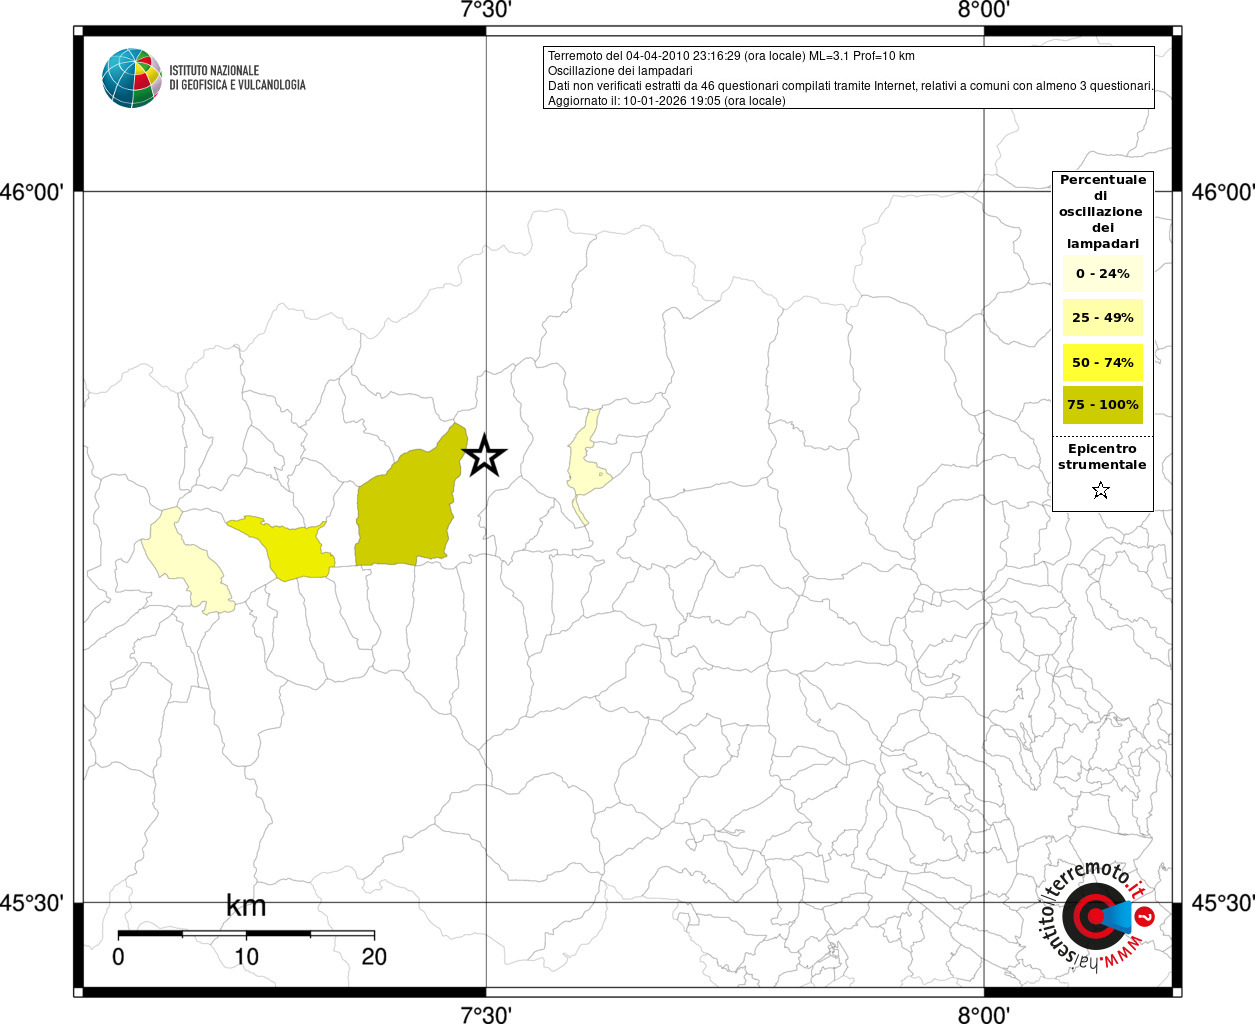
Task: Click the 'Dati non verificati' info line
Action: pos(850,86)
